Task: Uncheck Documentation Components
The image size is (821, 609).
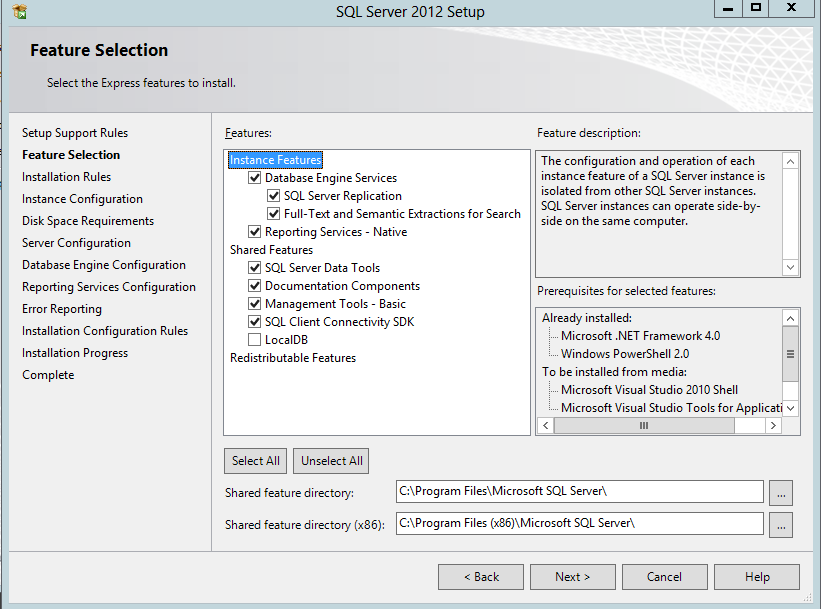Action: point(254,286)
